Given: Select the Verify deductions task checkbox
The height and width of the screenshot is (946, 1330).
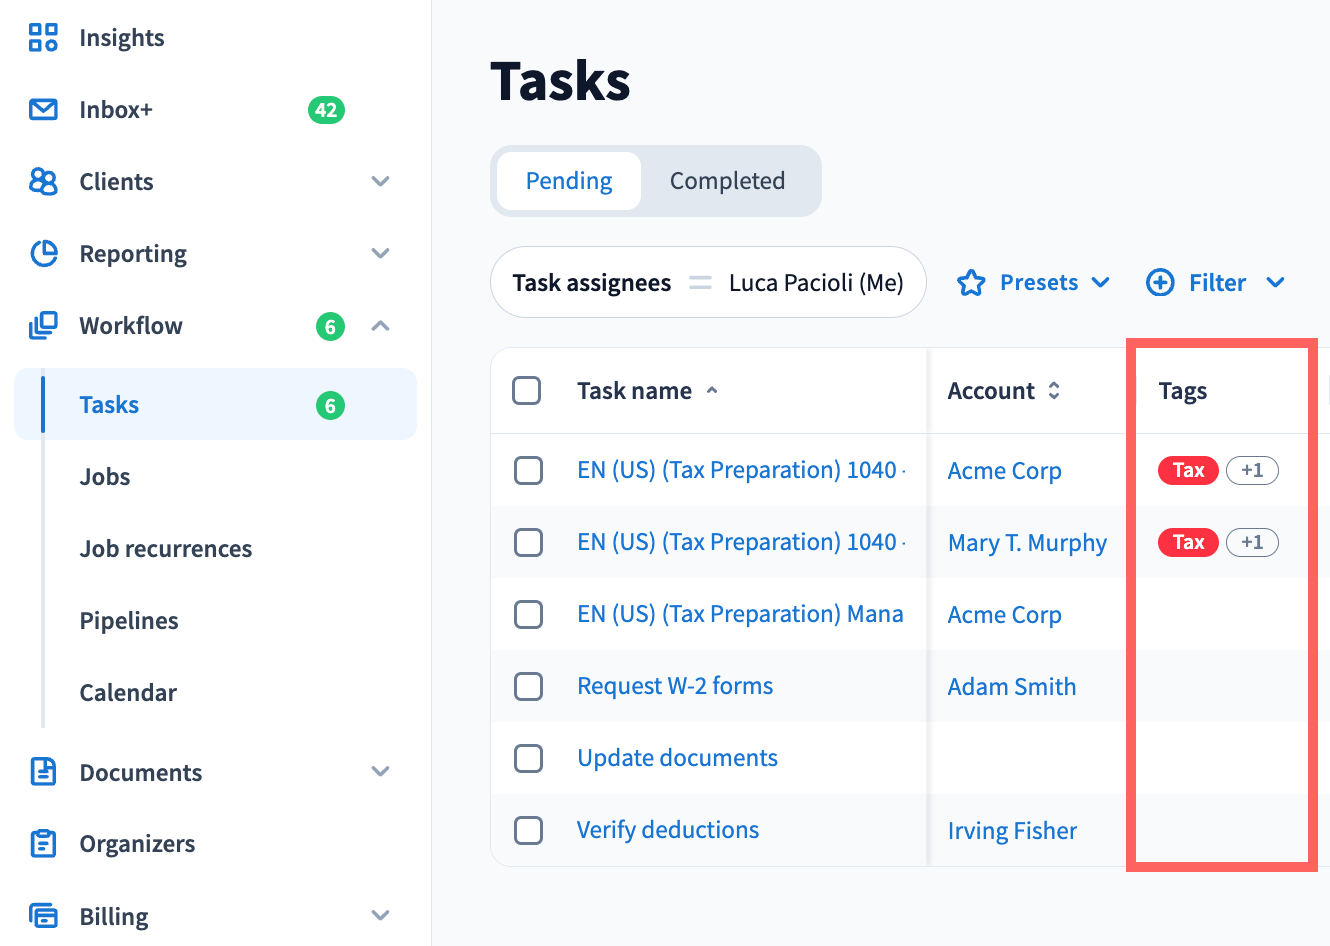Looking at the screenshot, I should point(528,830).
